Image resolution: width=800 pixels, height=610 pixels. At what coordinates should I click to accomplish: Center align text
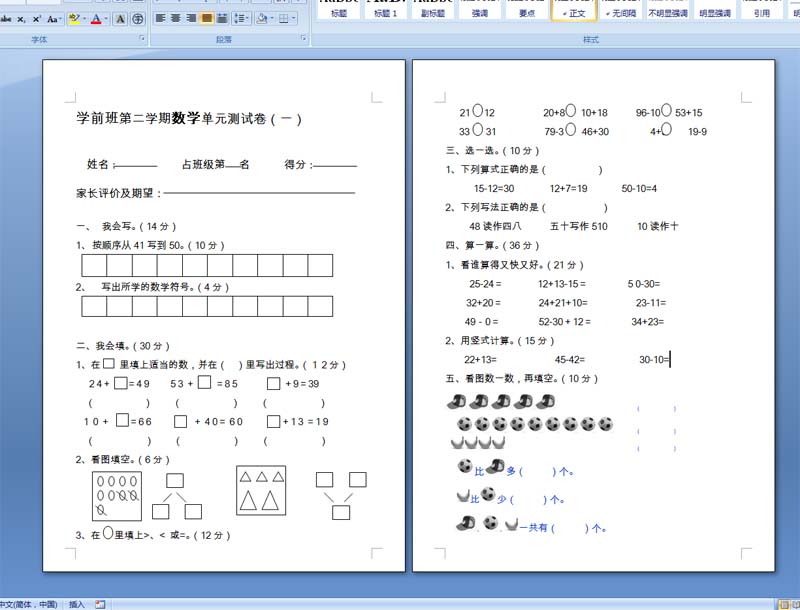(176, 18)
